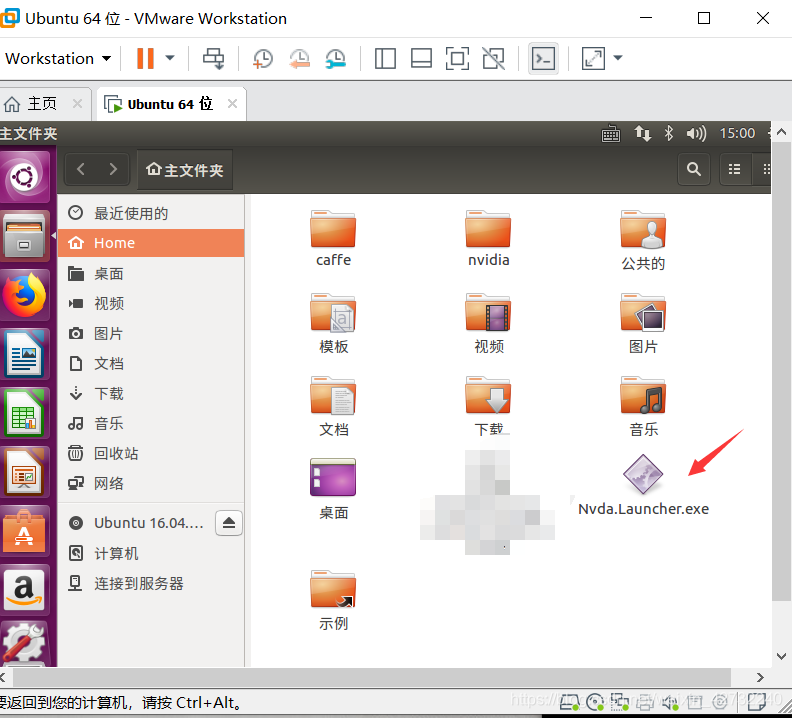Image resolution: width=792 pixels, height=718 pixels.
Task: Close the Ubuntu 64 位 tab
Action: pyautogui.click(x=232, y=104)
